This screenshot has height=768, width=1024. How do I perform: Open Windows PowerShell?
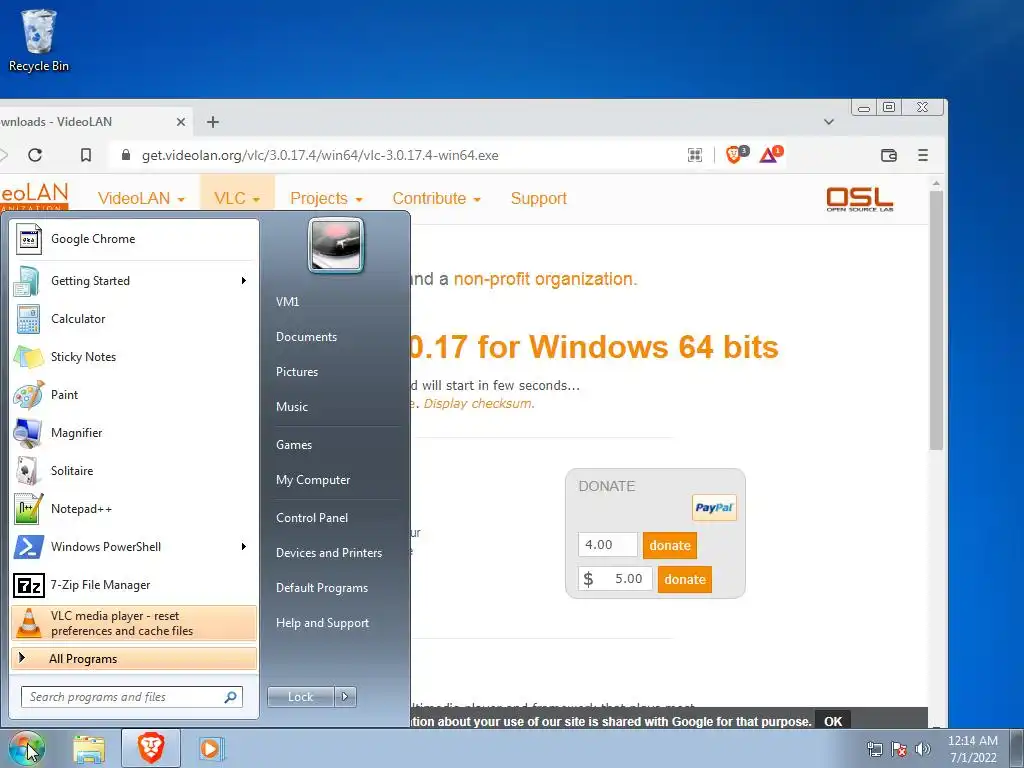point(134,547)
